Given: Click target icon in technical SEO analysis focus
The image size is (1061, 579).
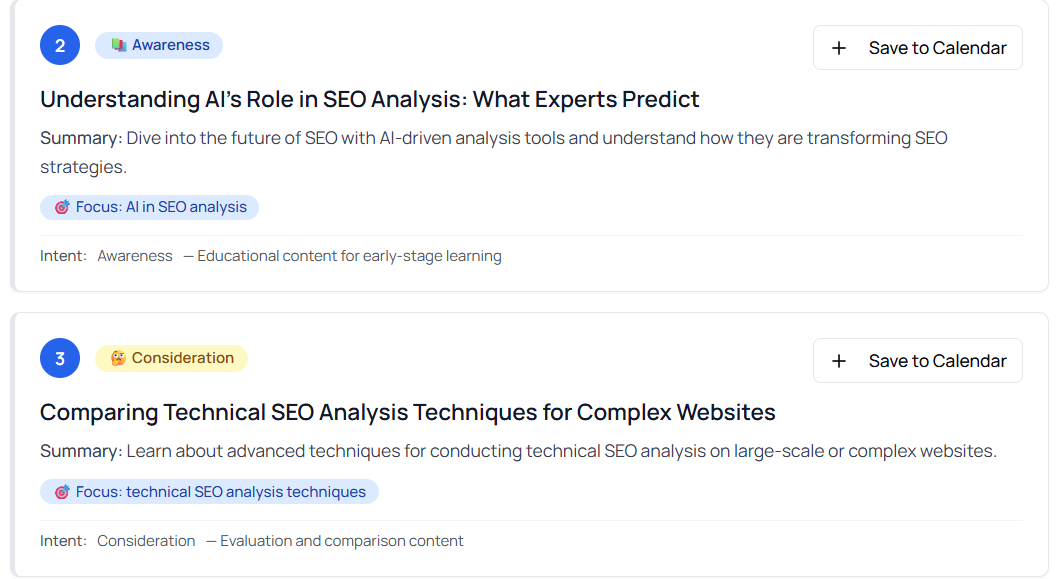Looking at the screenshot, I should (x=62, y=492).
